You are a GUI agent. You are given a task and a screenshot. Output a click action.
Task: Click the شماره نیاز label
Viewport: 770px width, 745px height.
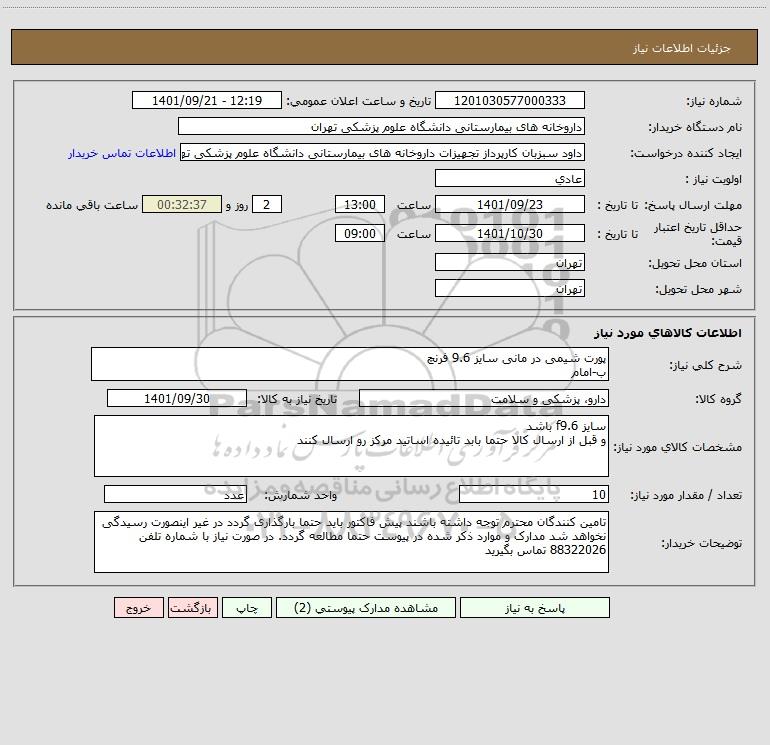714,102
